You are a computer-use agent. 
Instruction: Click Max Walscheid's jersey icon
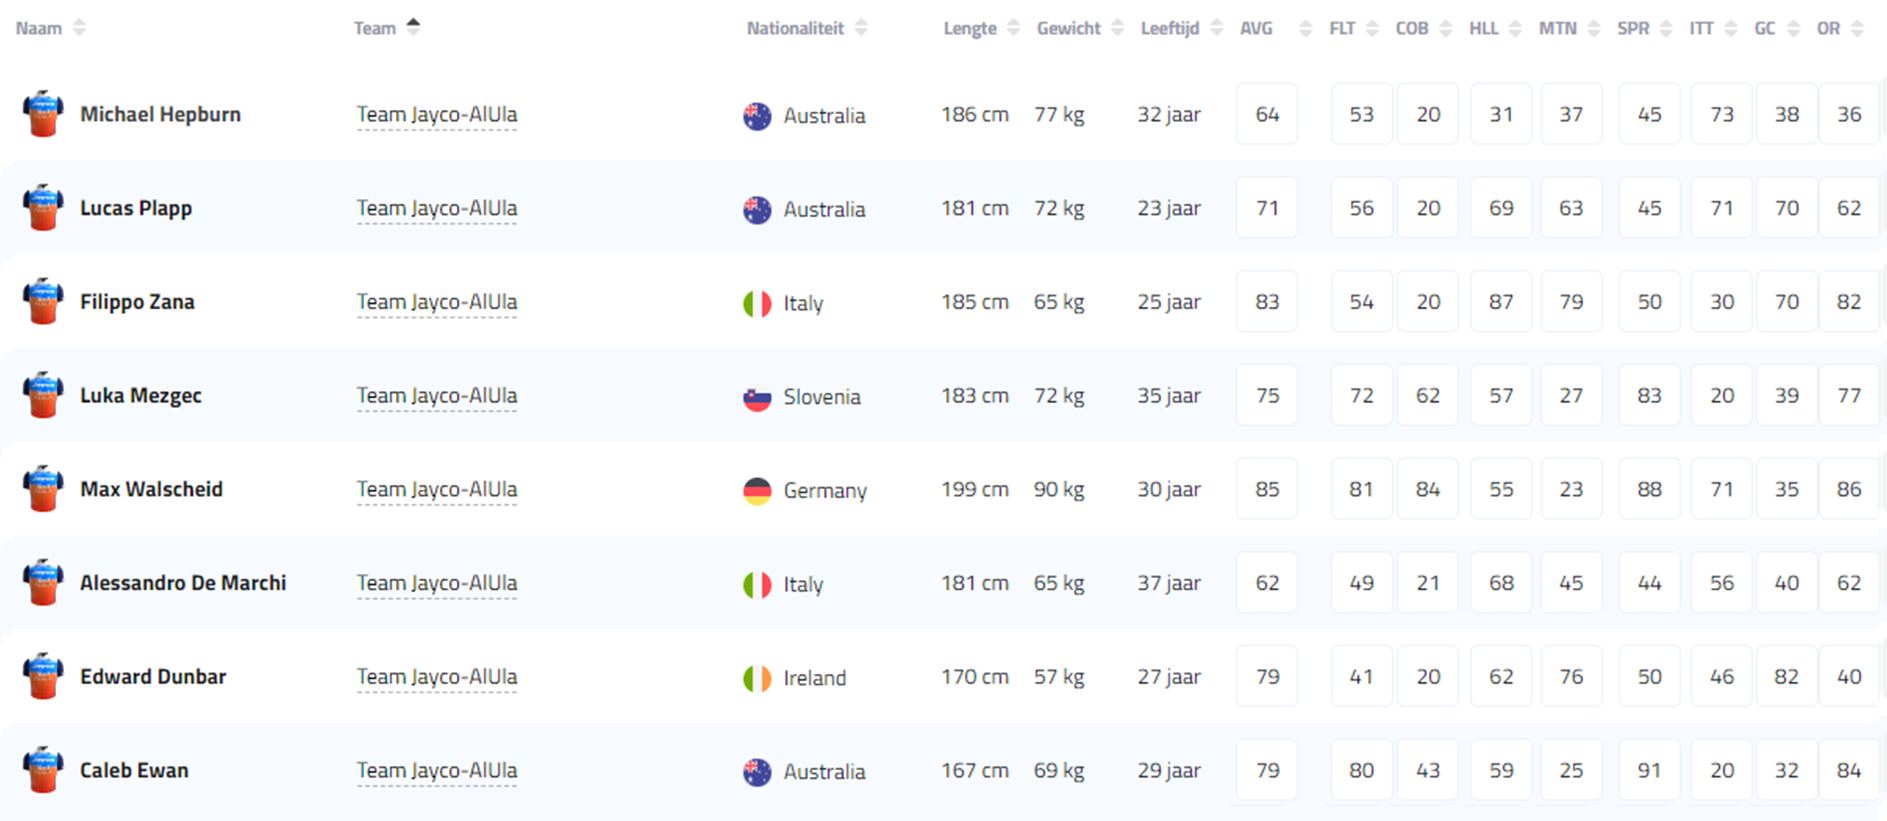pyautogui.click(x=43, y=489)
